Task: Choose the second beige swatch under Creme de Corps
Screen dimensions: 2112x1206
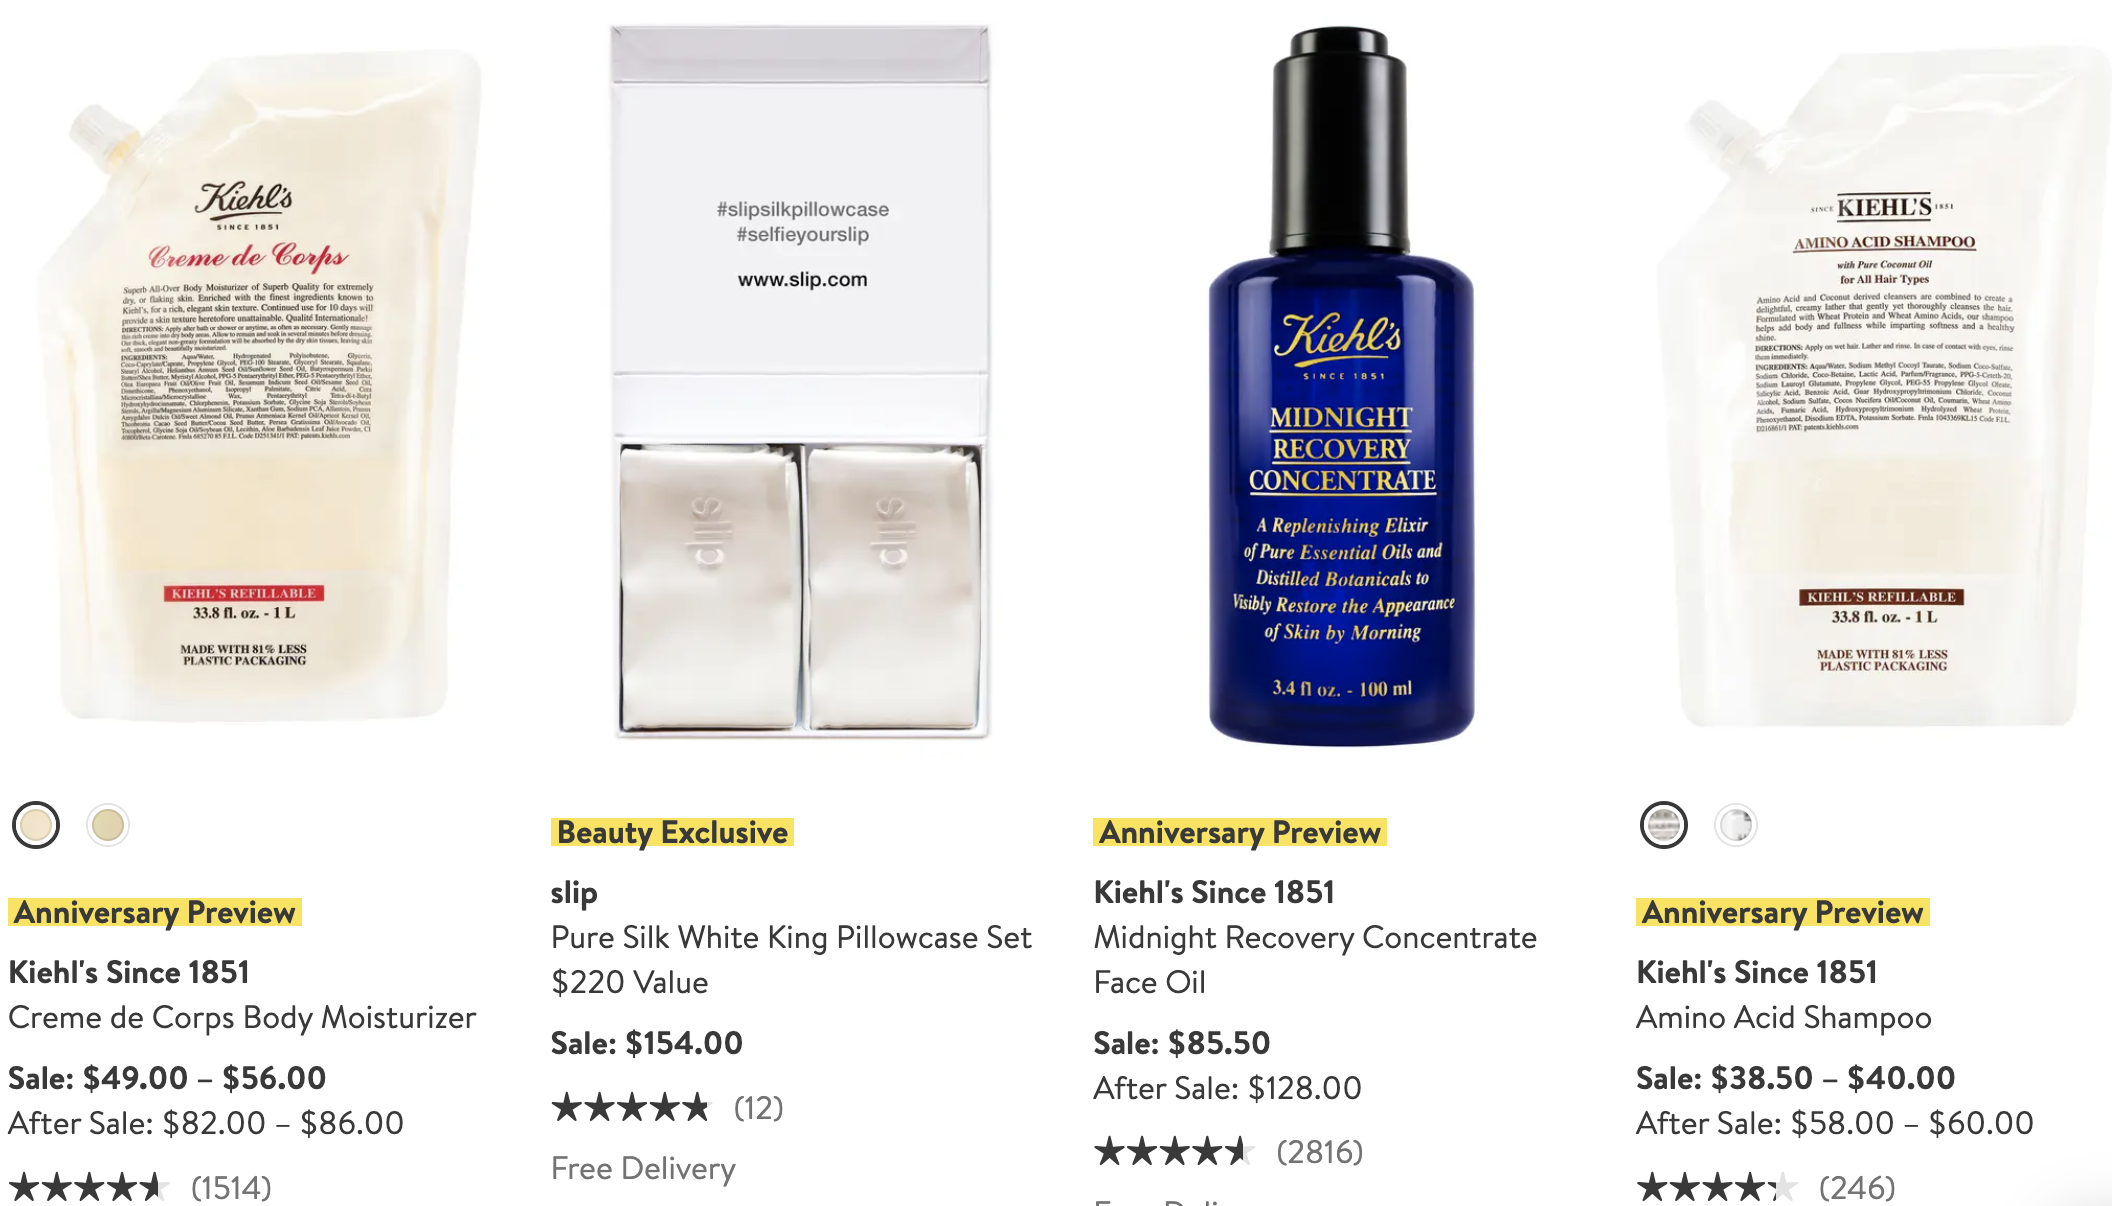Action: (x=108, y=825)
